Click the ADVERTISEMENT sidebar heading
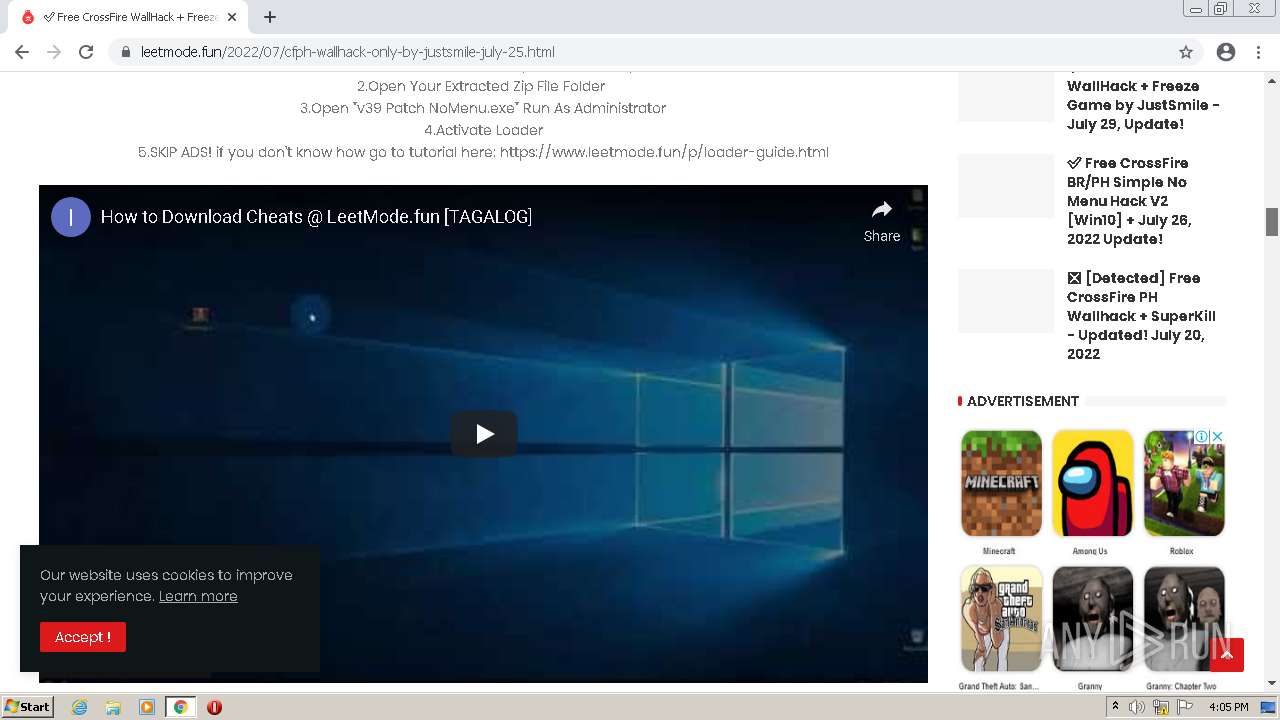This screenshot has height=720, width=1280. pyautogui.click(x=1022, y=401)
